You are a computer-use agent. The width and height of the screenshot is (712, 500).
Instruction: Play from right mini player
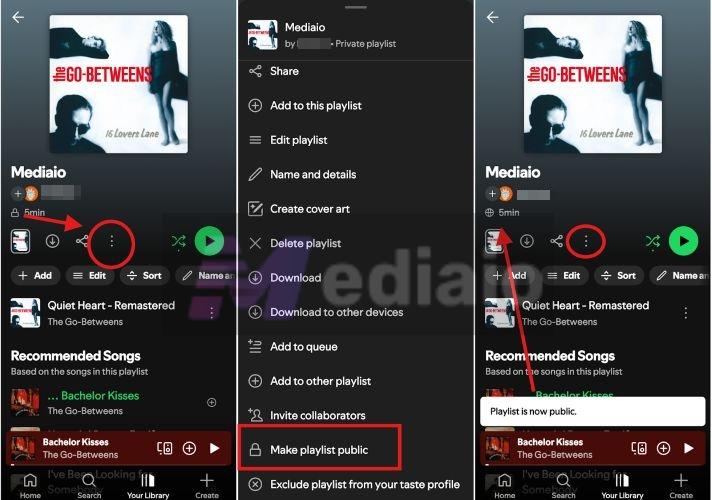(x=688, y=449)
